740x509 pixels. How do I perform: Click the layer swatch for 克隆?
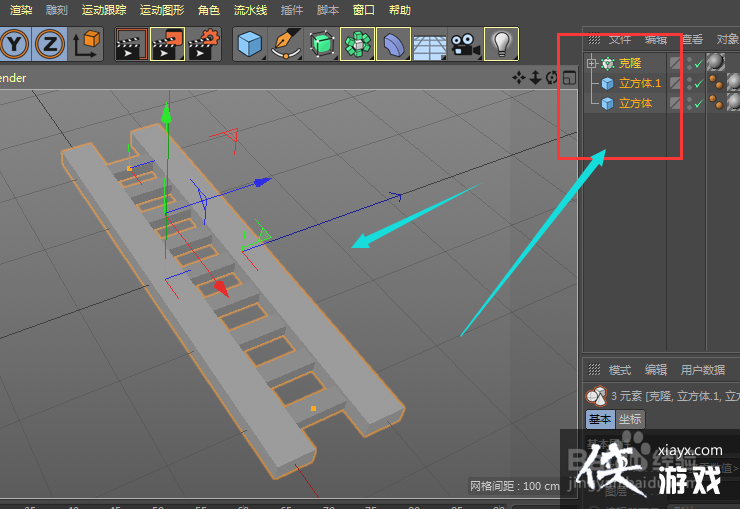point(675,63)
